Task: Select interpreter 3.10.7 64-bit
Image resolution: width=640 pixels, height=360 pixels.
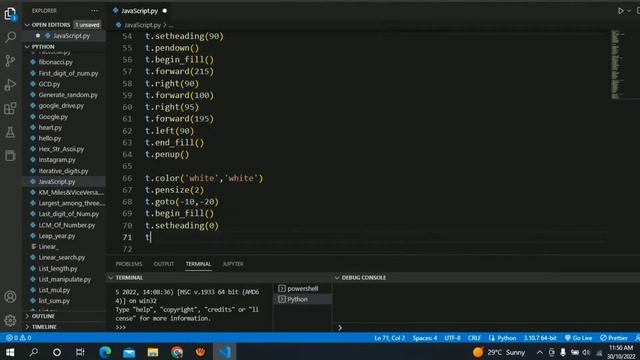Action: [540, 338]
